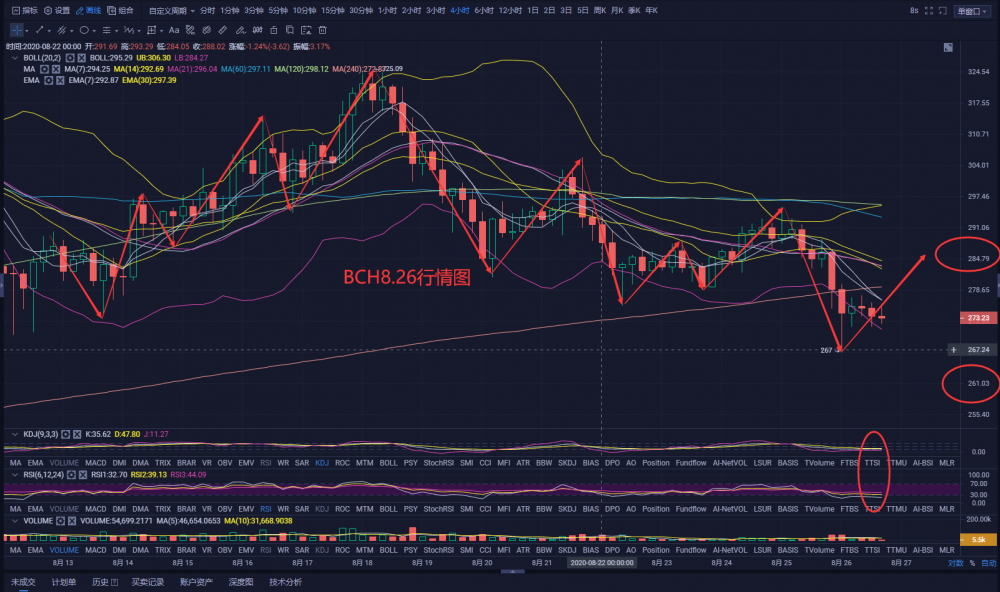Screen dimensions: 1000x592
Task: Select the trend line drawing tool
Action: pos(39,30)
